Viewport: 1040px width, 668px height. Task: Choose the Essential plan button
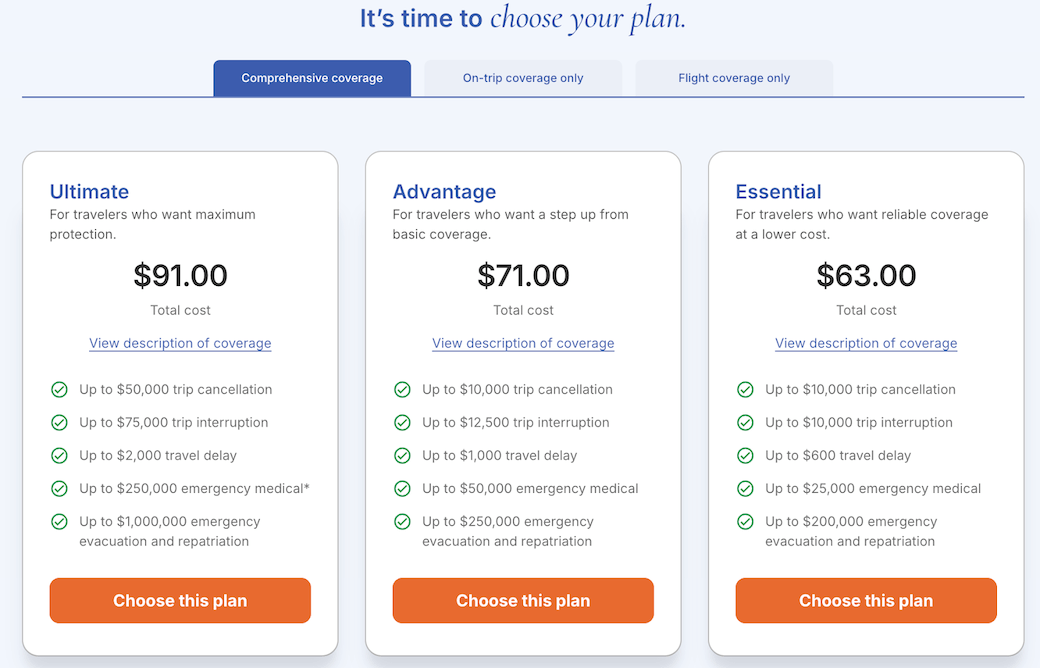(x=866, y=601)
